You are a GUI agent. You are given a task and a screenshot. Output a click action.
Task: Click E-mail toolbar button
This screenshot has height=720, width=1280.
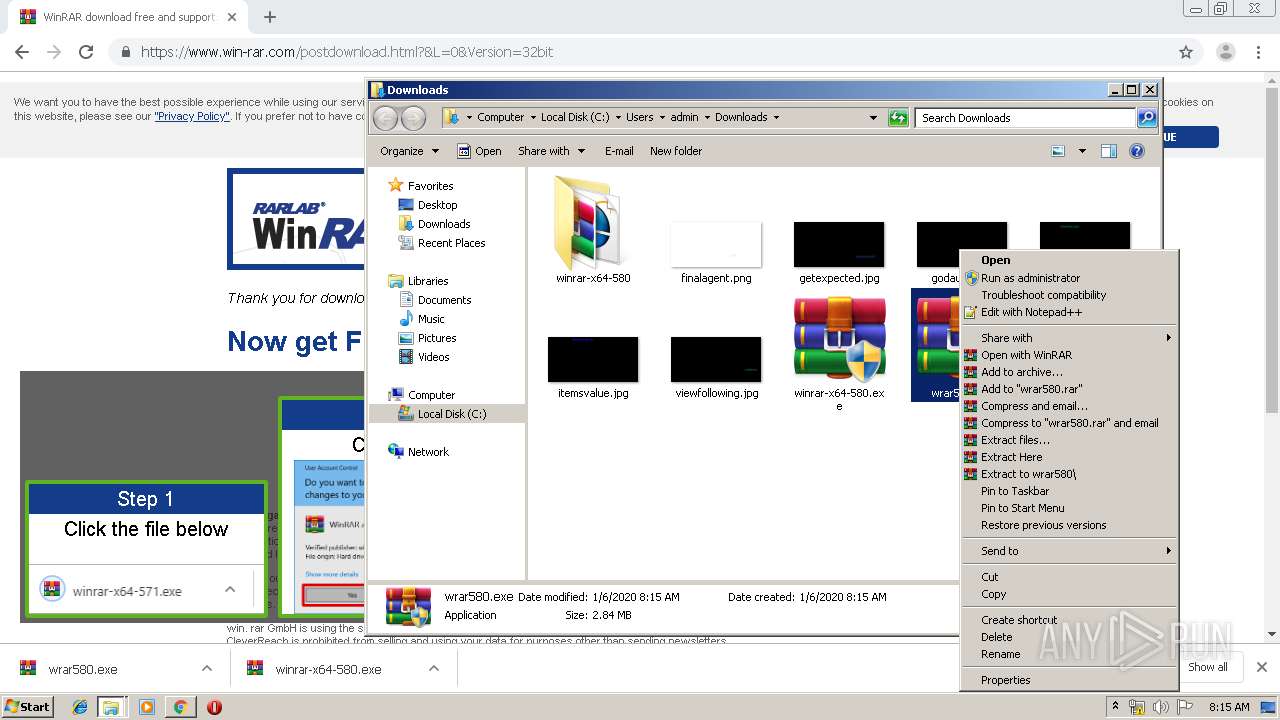(619, 151)
